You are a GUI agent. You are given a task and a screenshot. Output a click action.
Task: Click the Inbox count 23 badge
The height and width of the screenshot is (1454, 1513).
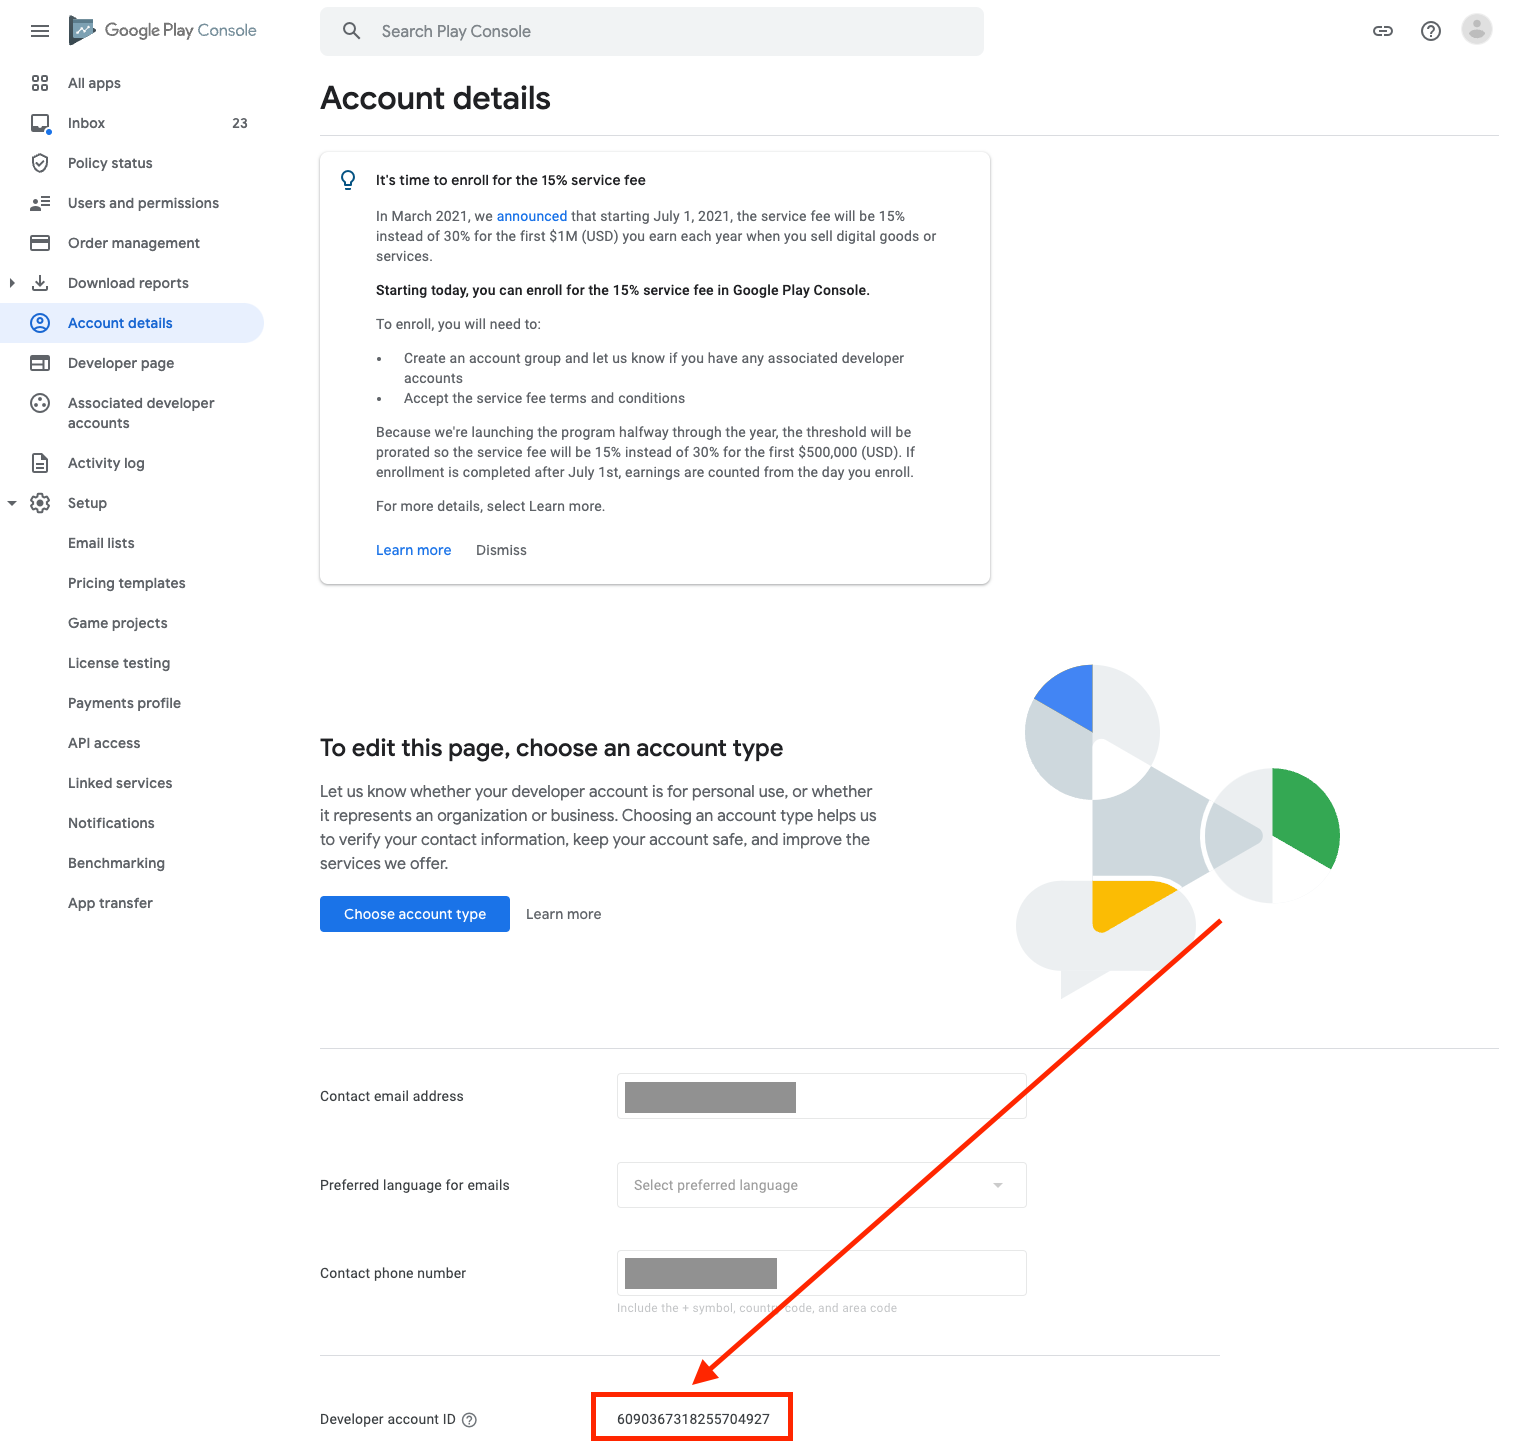pyautogui.click(x=240, y=123)
